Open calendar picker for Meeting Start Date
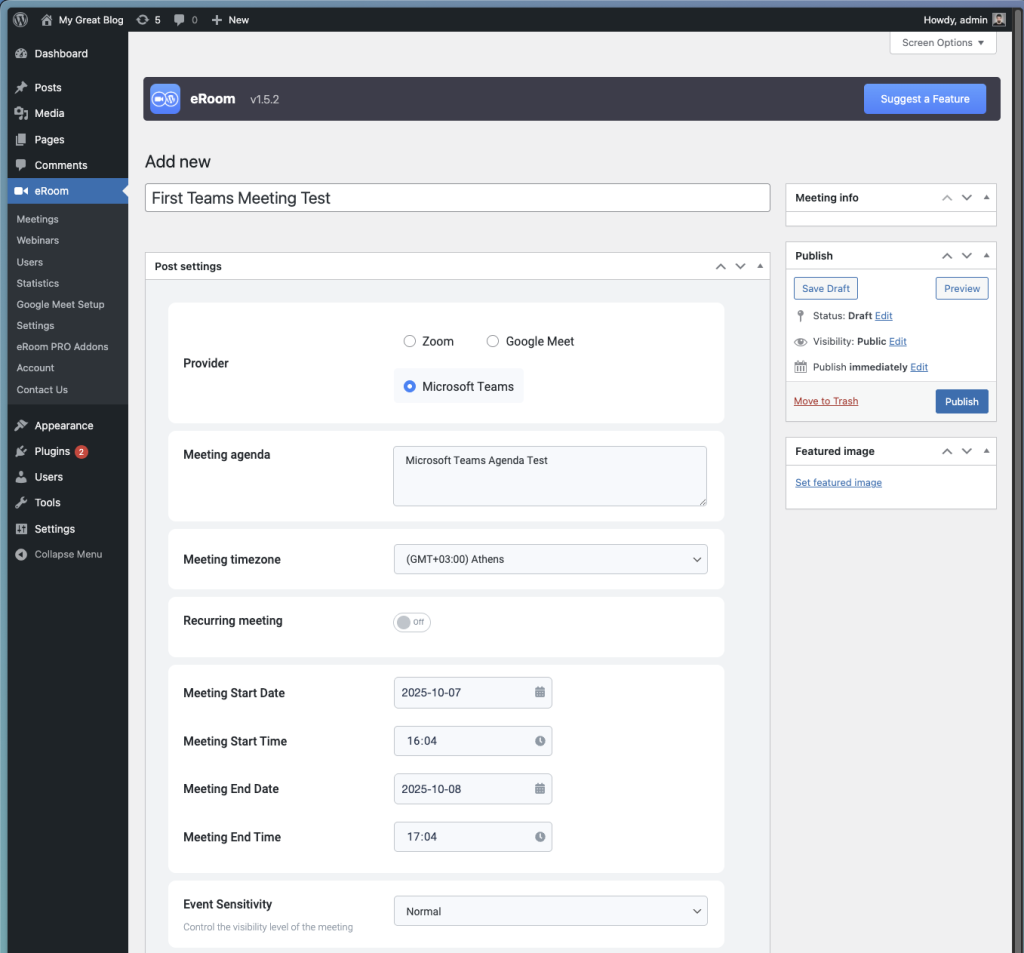Viewport: 1024px width, 953px height. click(x=540, y=692)
